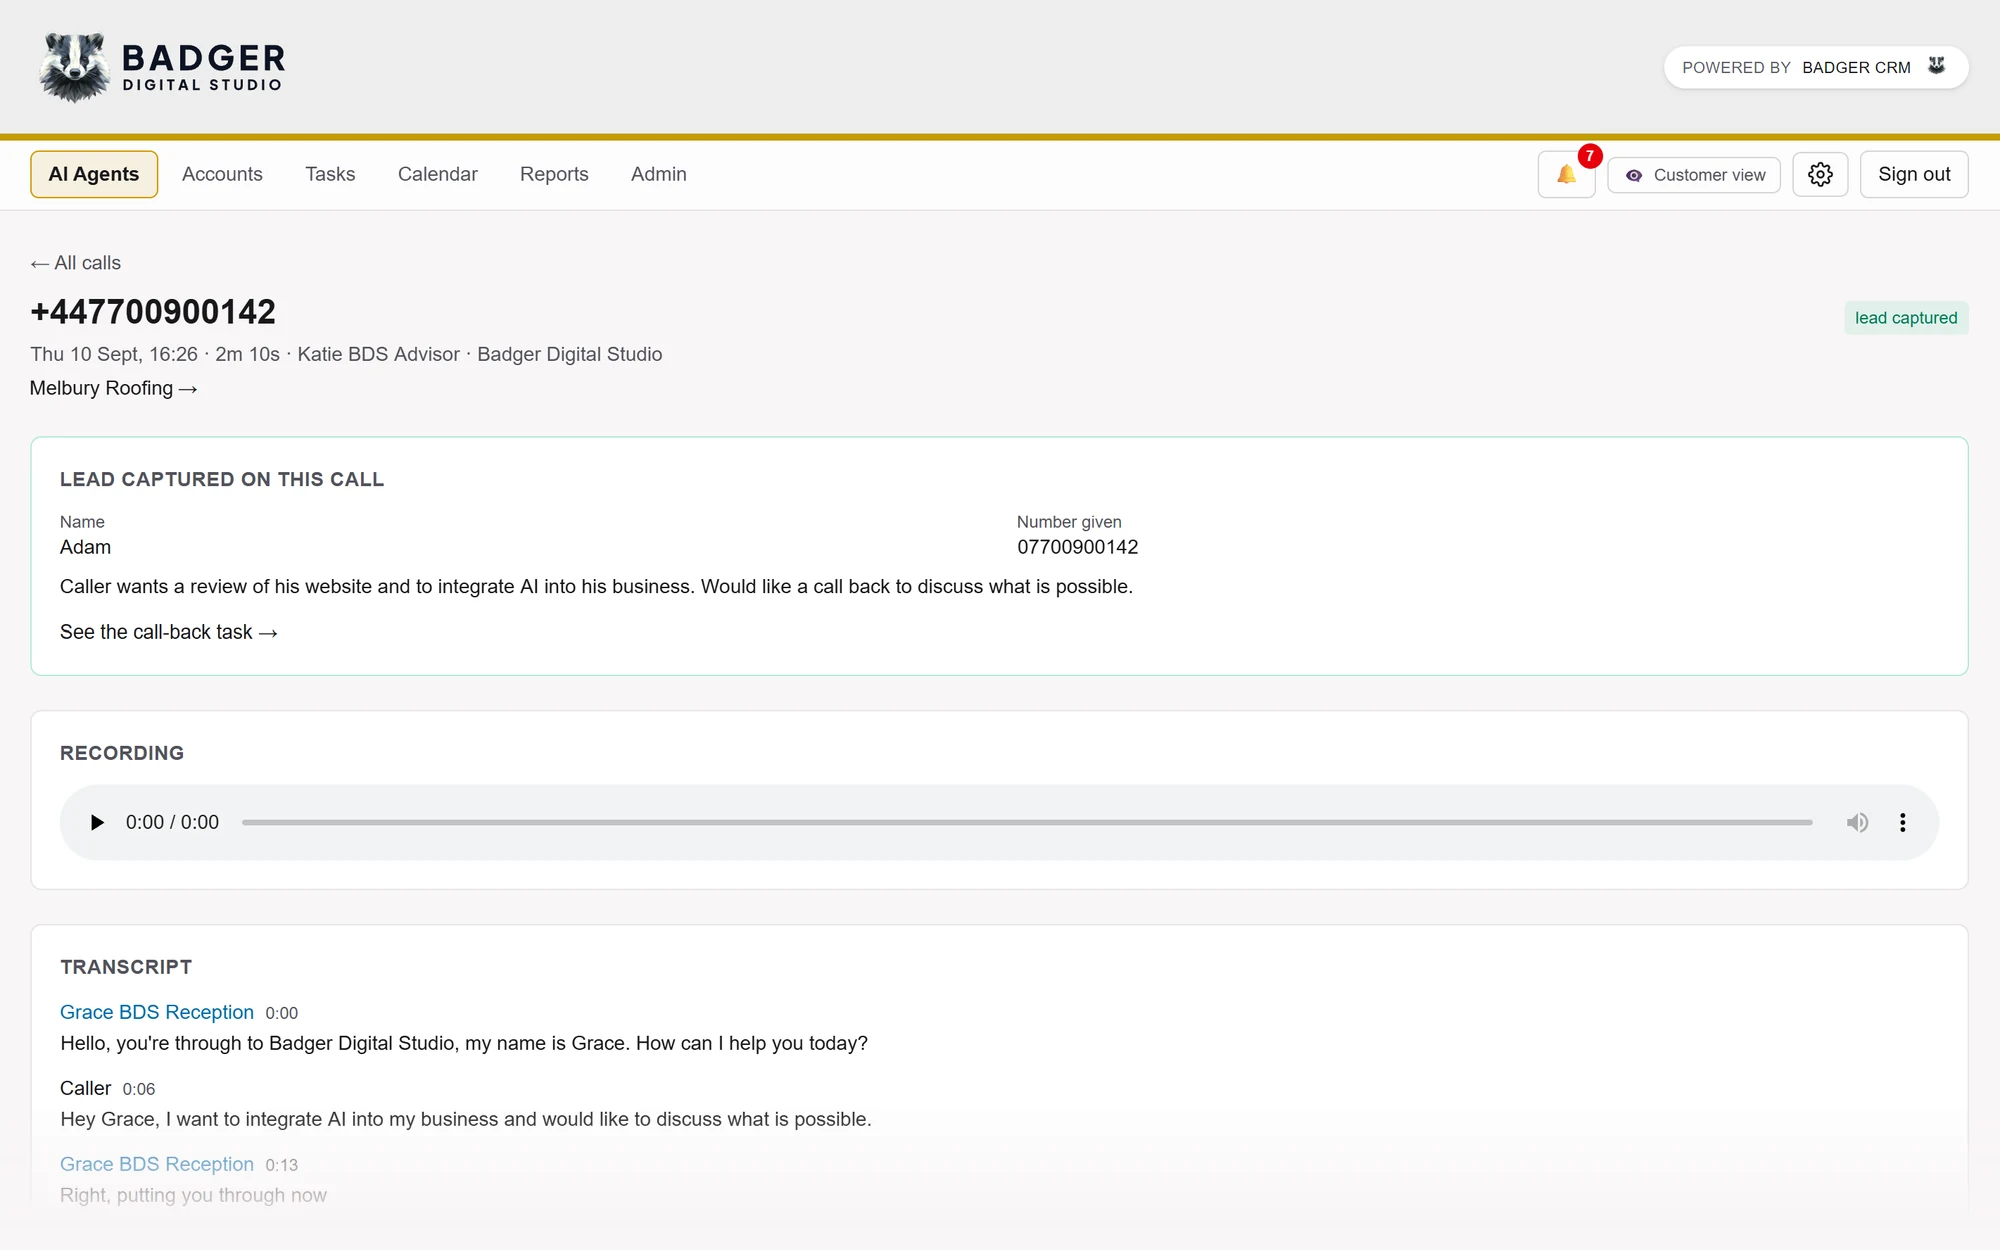
Task: Go back to All calls
Action: point(76,263)
